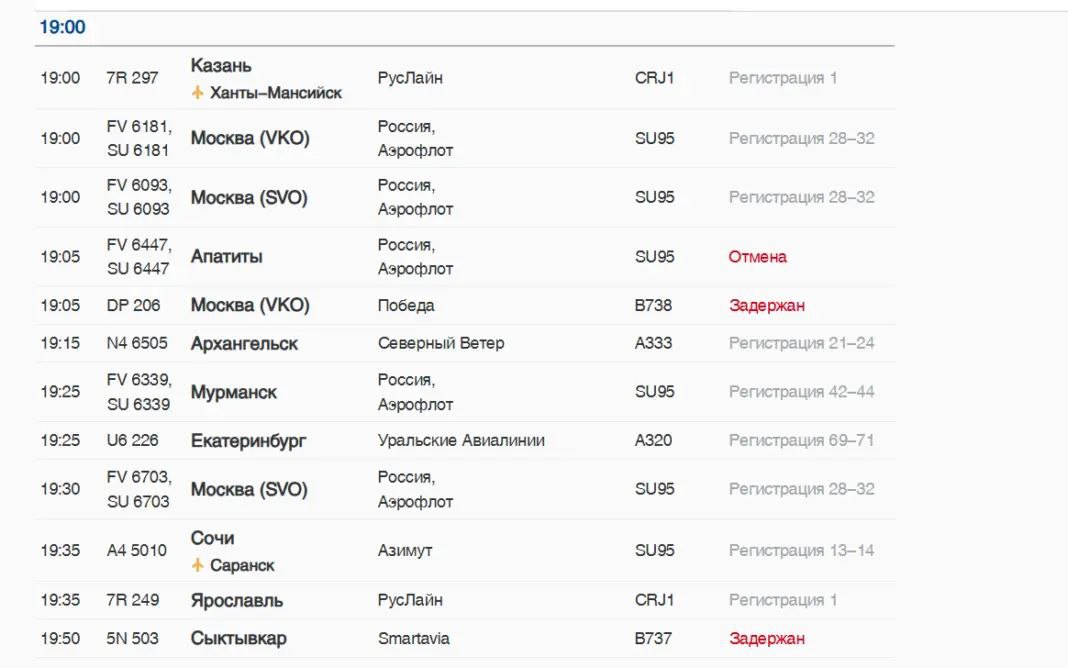The height and width of the screenshot is (668, 1068).
Task: Click Задержан status for flight DP 206
Action: pyautogui.click(x=767, y=306)
